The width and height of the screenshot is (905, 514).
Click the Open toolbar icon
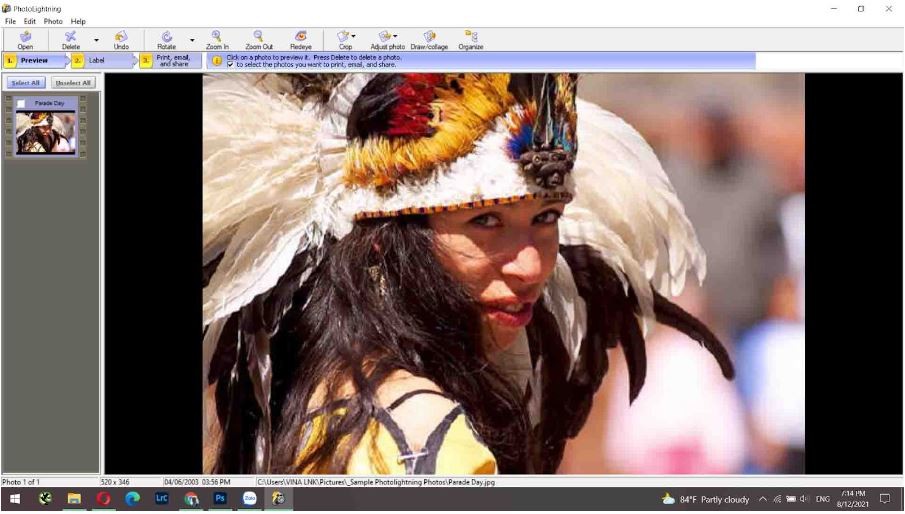25,39
